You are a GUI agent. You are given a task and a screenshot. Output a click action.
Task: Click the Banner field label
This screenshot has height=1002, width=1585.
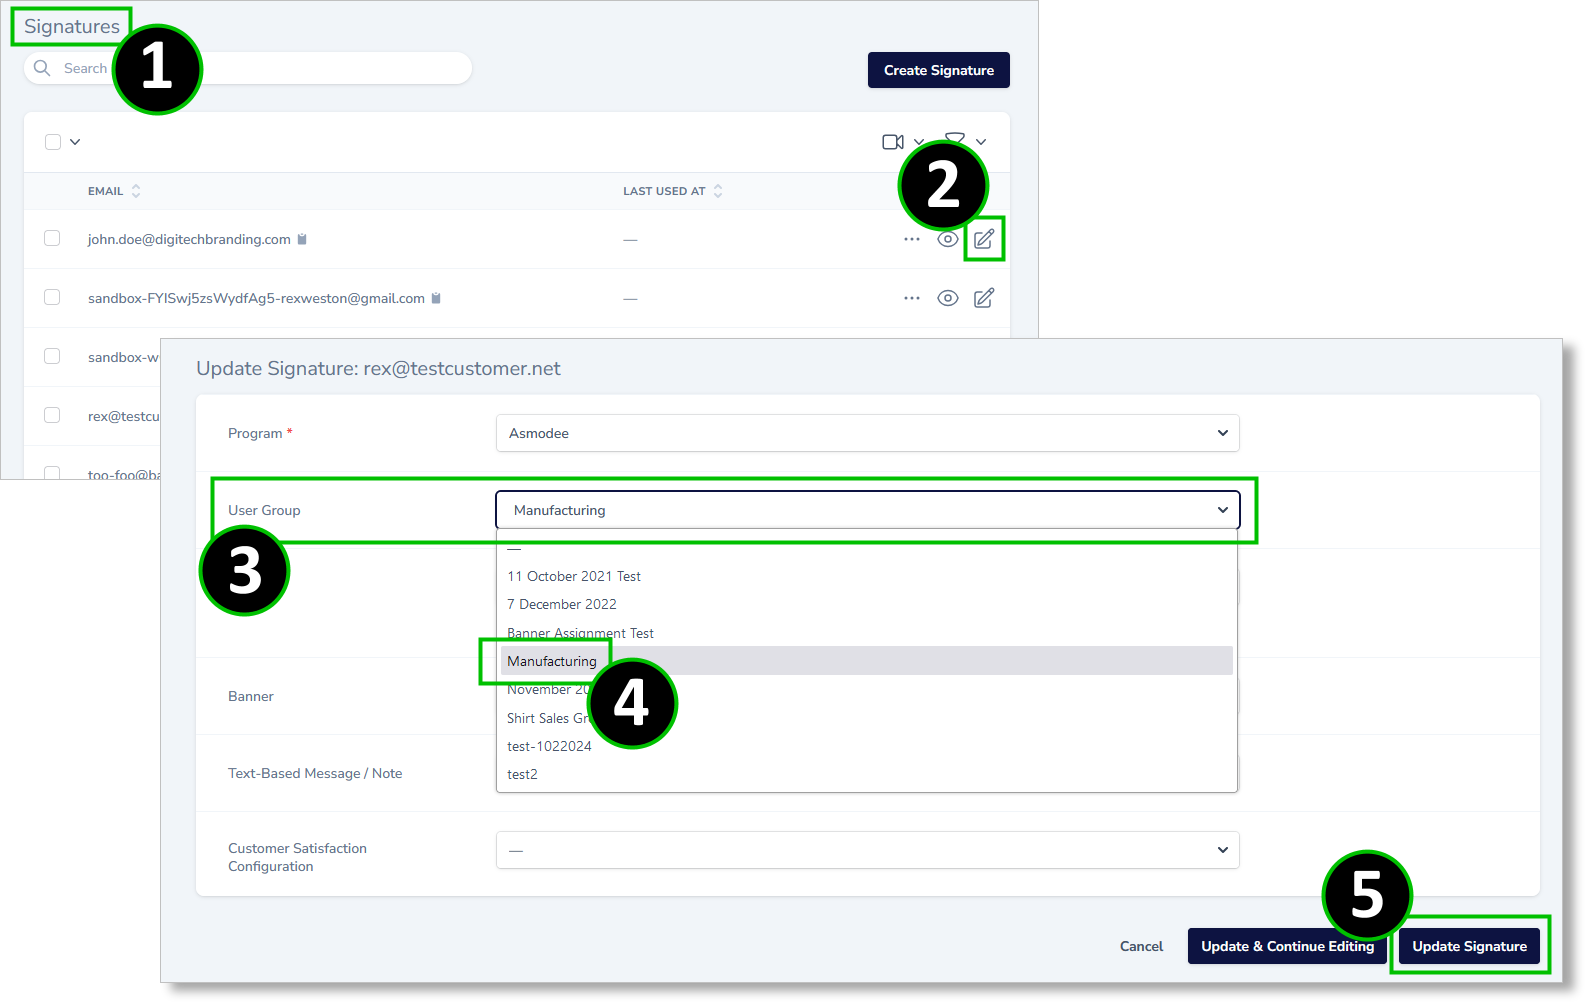coord(251,696)
